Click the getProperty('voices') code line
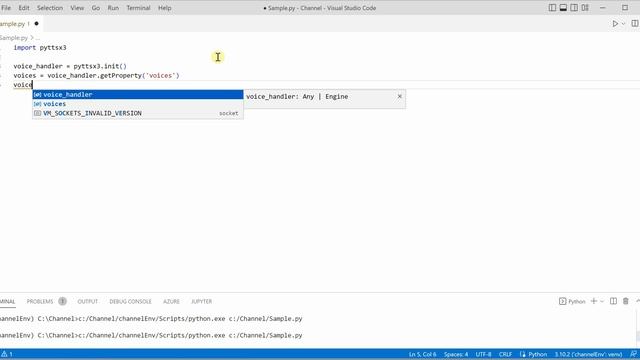The image size is (640, 360). pyautogui.click(x=96, y=76)
